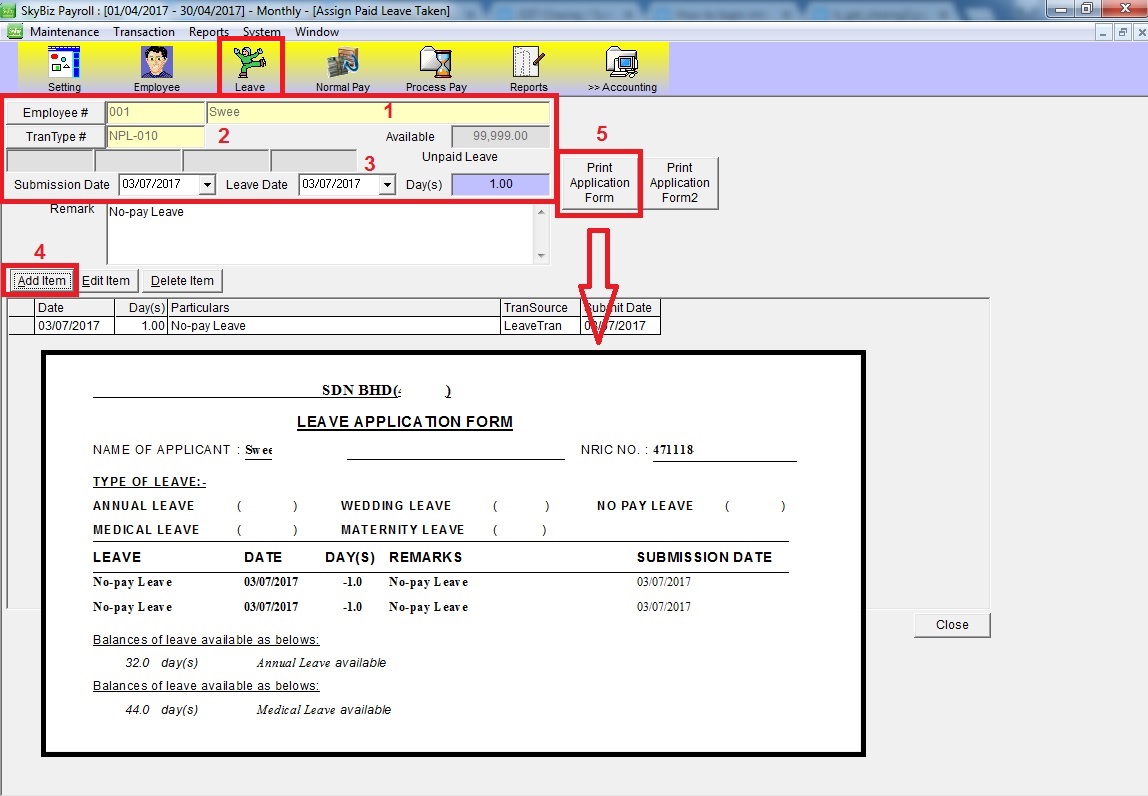The width and height of the screenshot is (1148, 796).
Task: Open the Window menu
Action: (317, 32)
